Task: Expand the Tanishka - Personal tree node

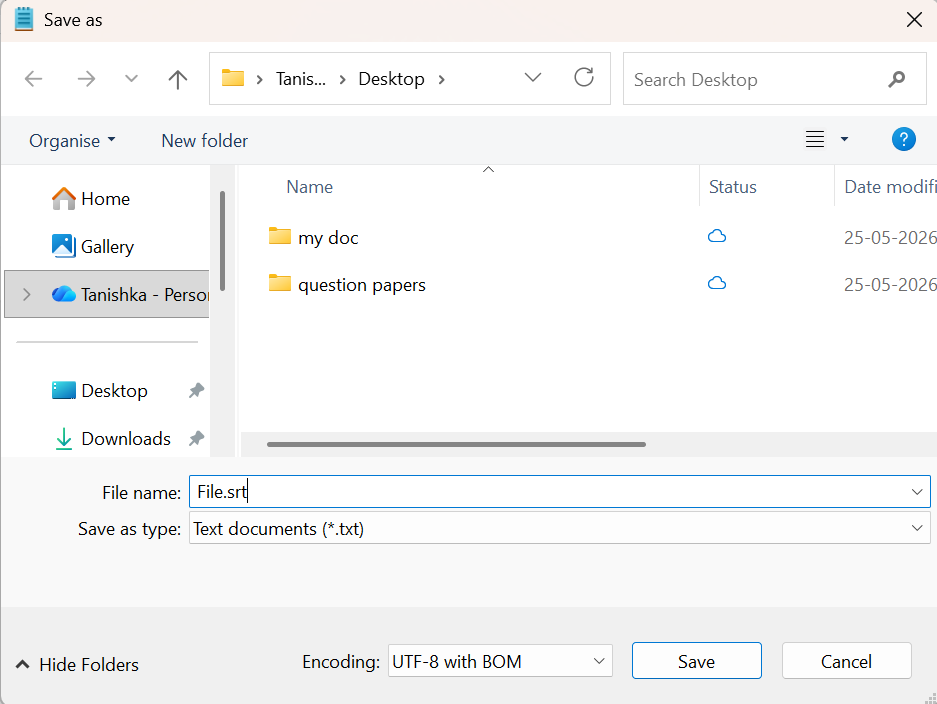Action: [x=26, y=294]
